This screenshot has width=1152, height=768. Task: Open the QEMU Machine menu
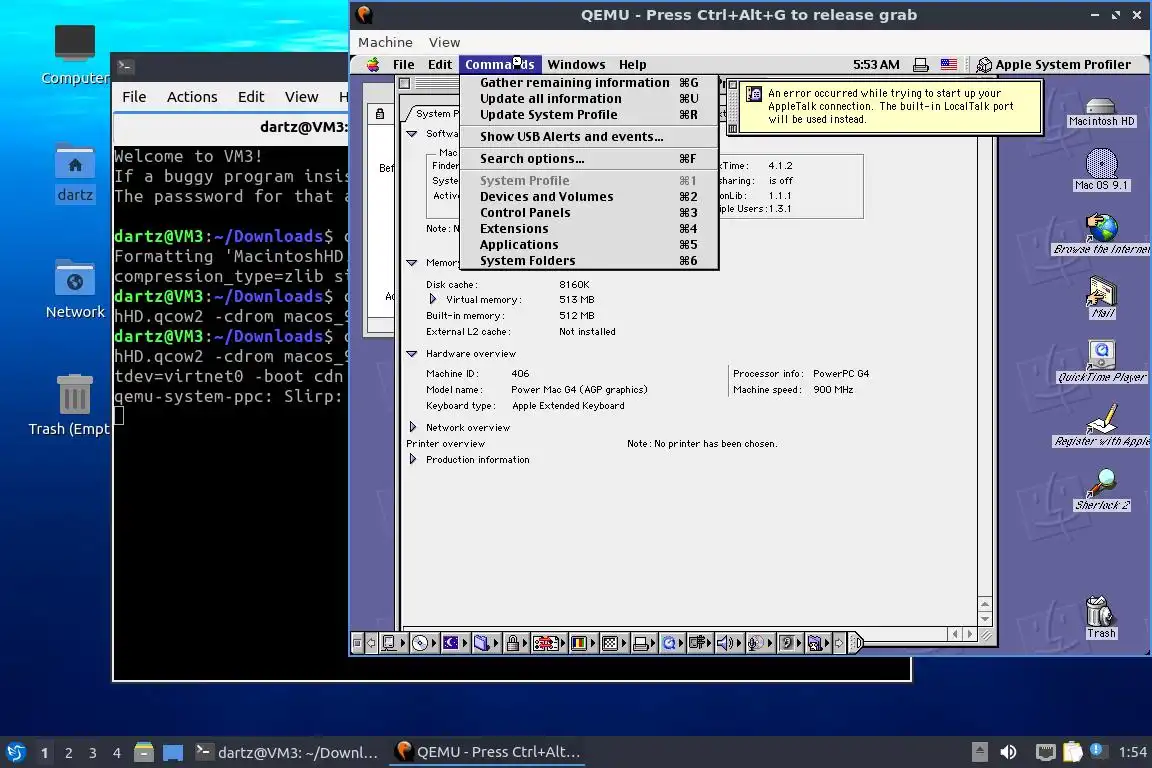point(385,43)
